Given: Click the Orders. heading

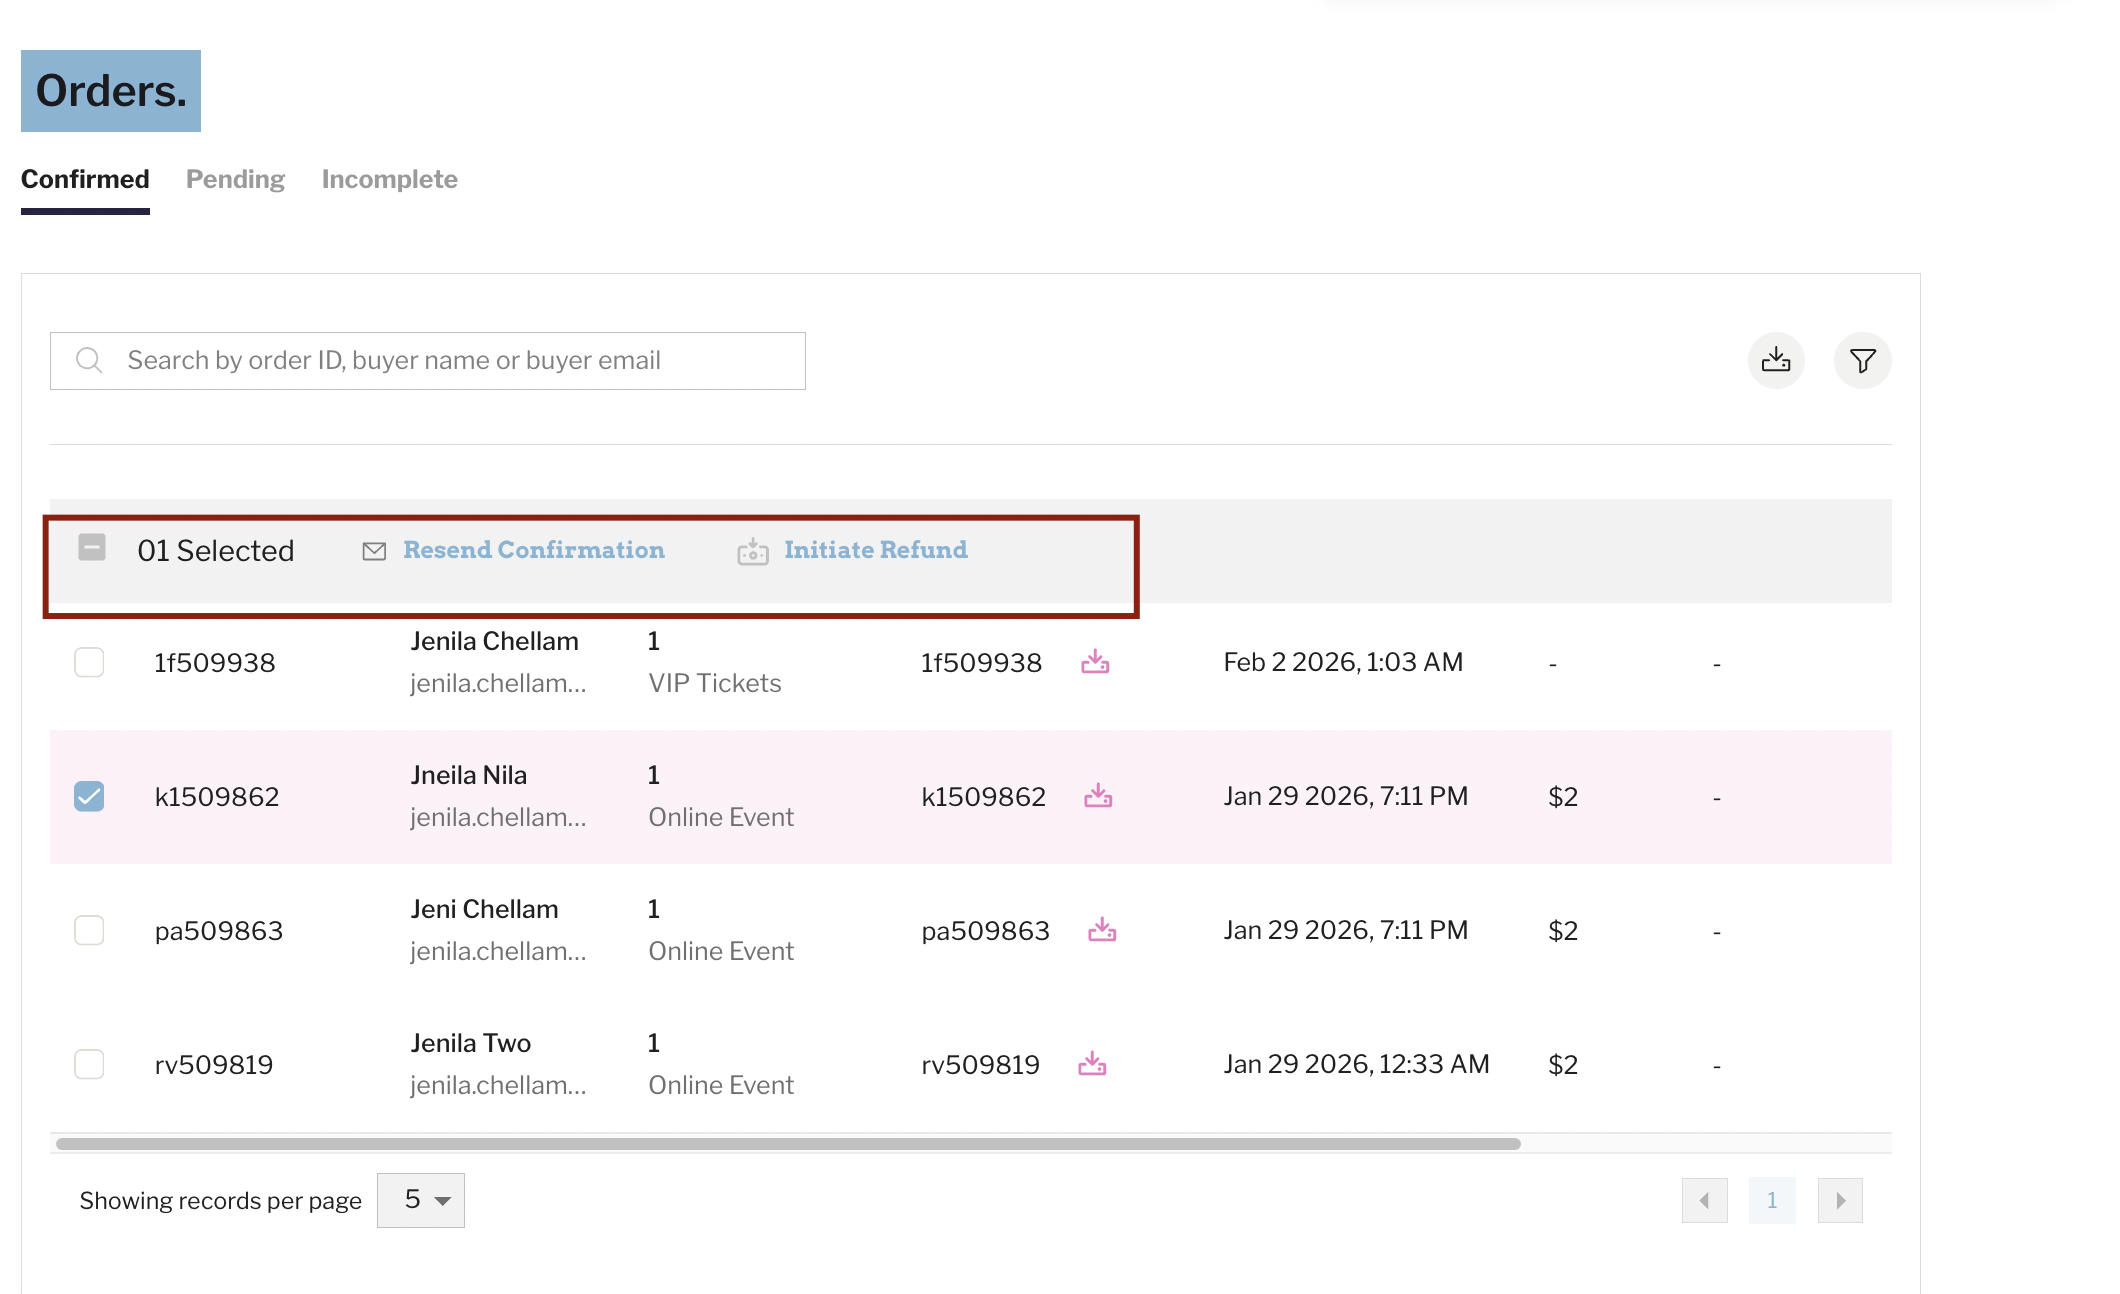Looking at the screenshot, I should 111,91.
